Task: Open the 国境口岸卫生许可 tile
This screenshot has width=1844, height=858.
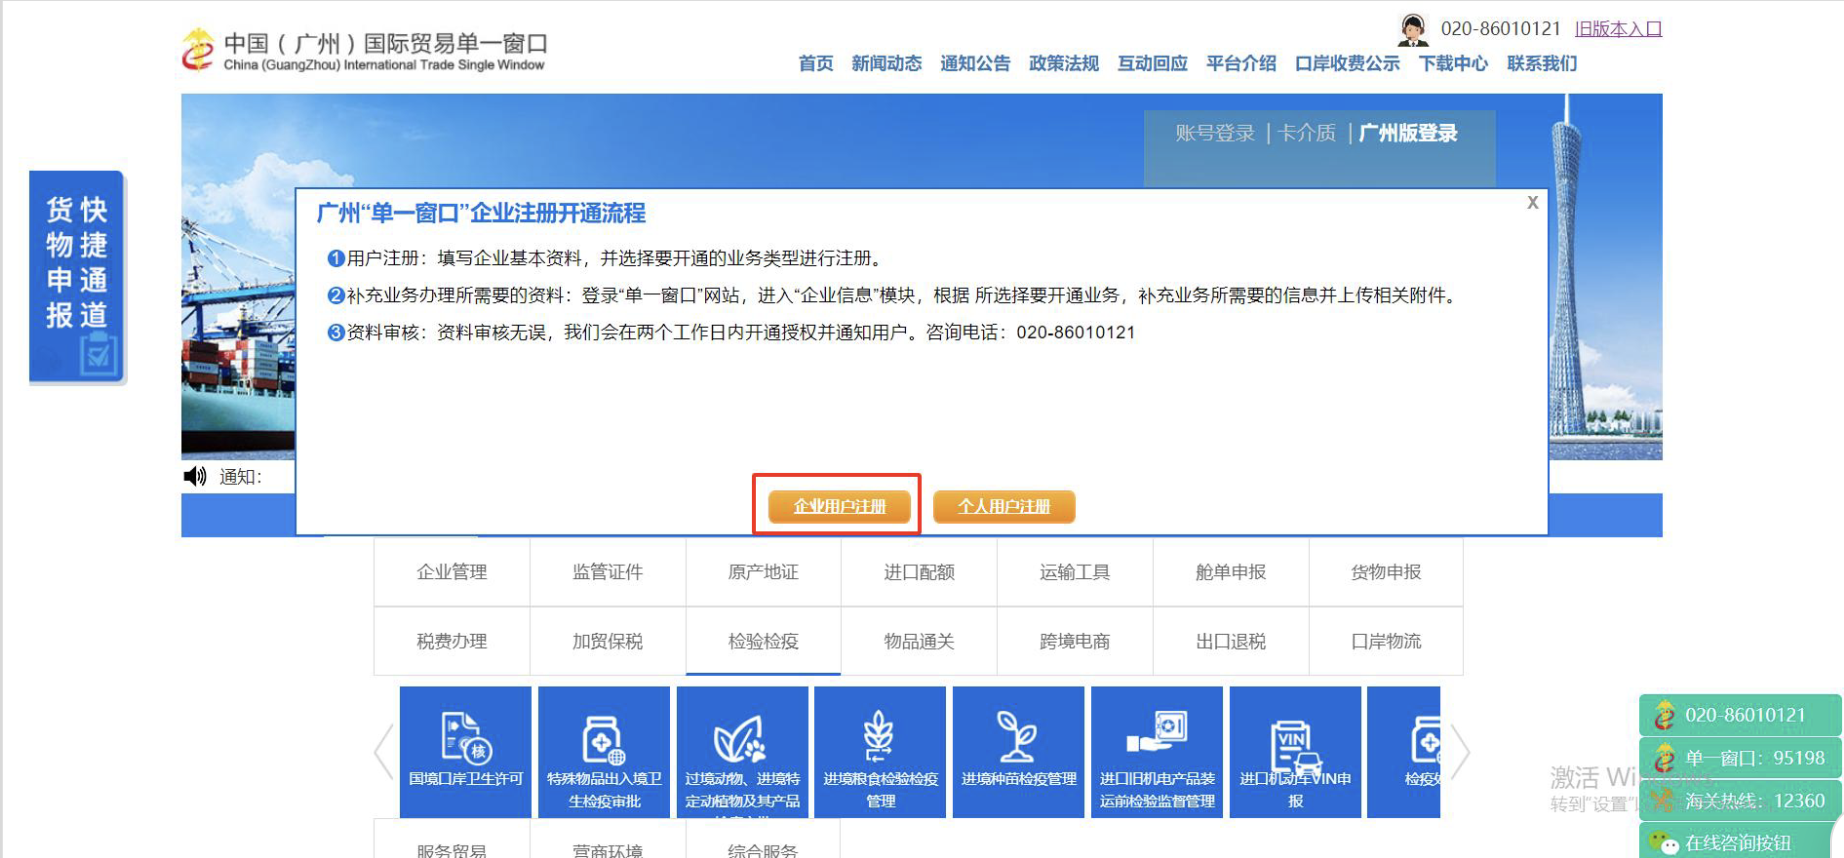Action: (x=465, y=752)
